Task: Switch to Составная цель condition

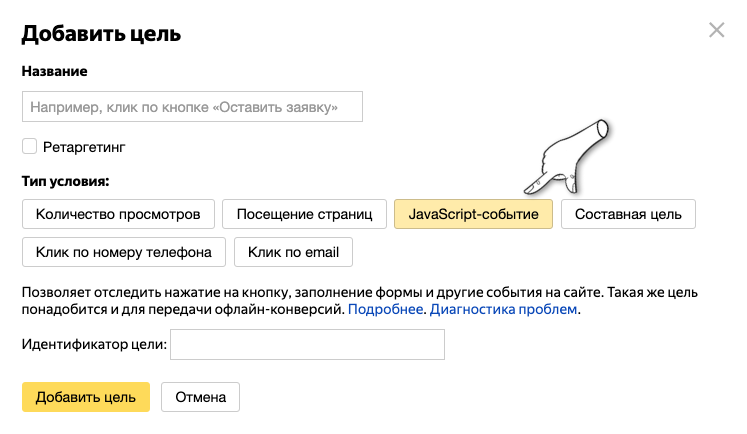Action: click(x=628, y=214)
